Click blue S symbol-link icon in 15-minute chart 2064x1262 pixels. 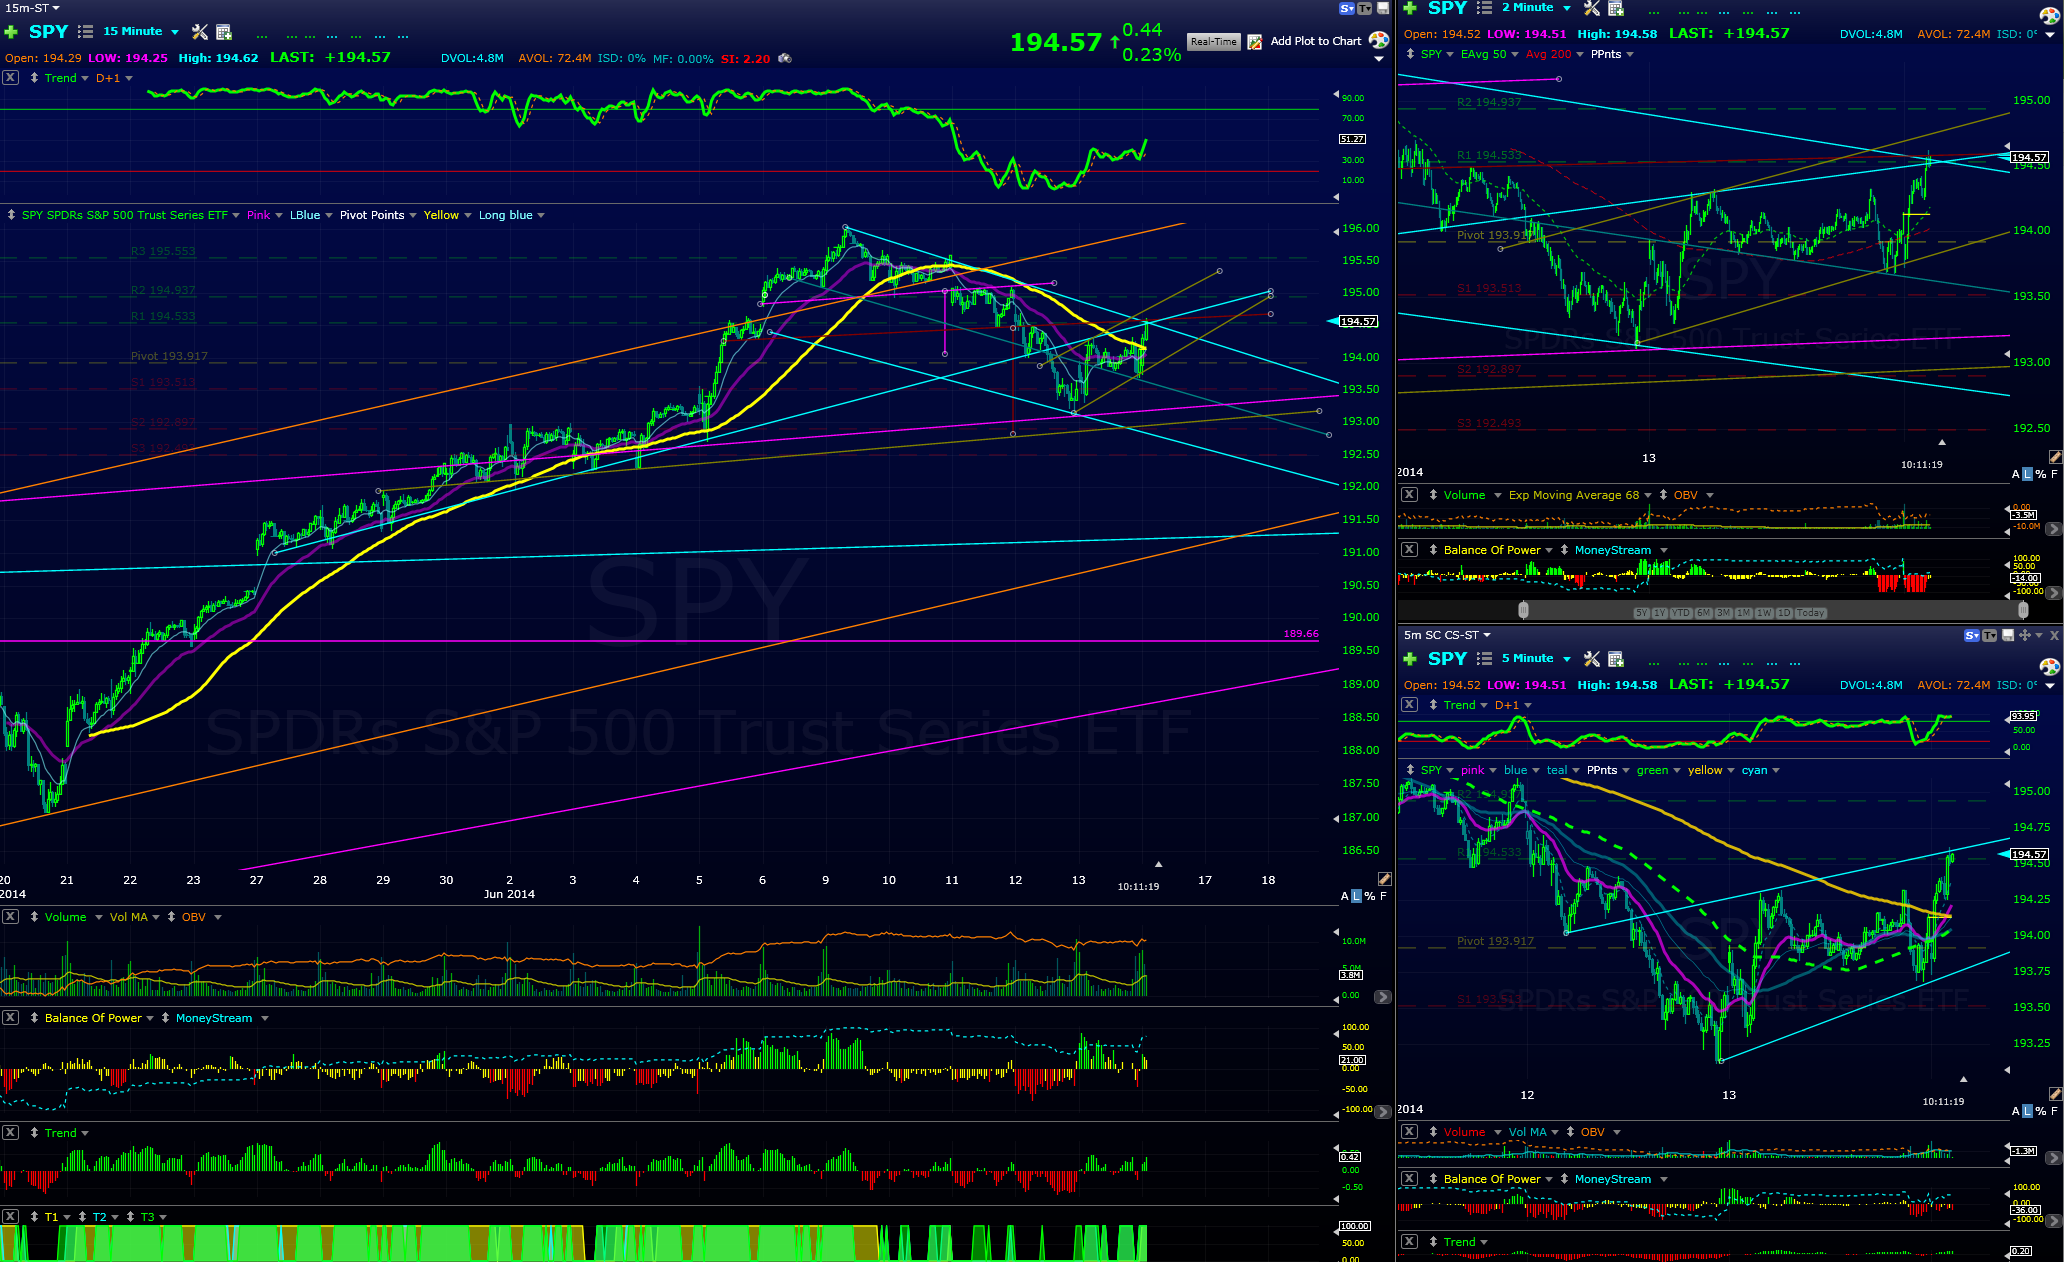tap(1347, 8)
